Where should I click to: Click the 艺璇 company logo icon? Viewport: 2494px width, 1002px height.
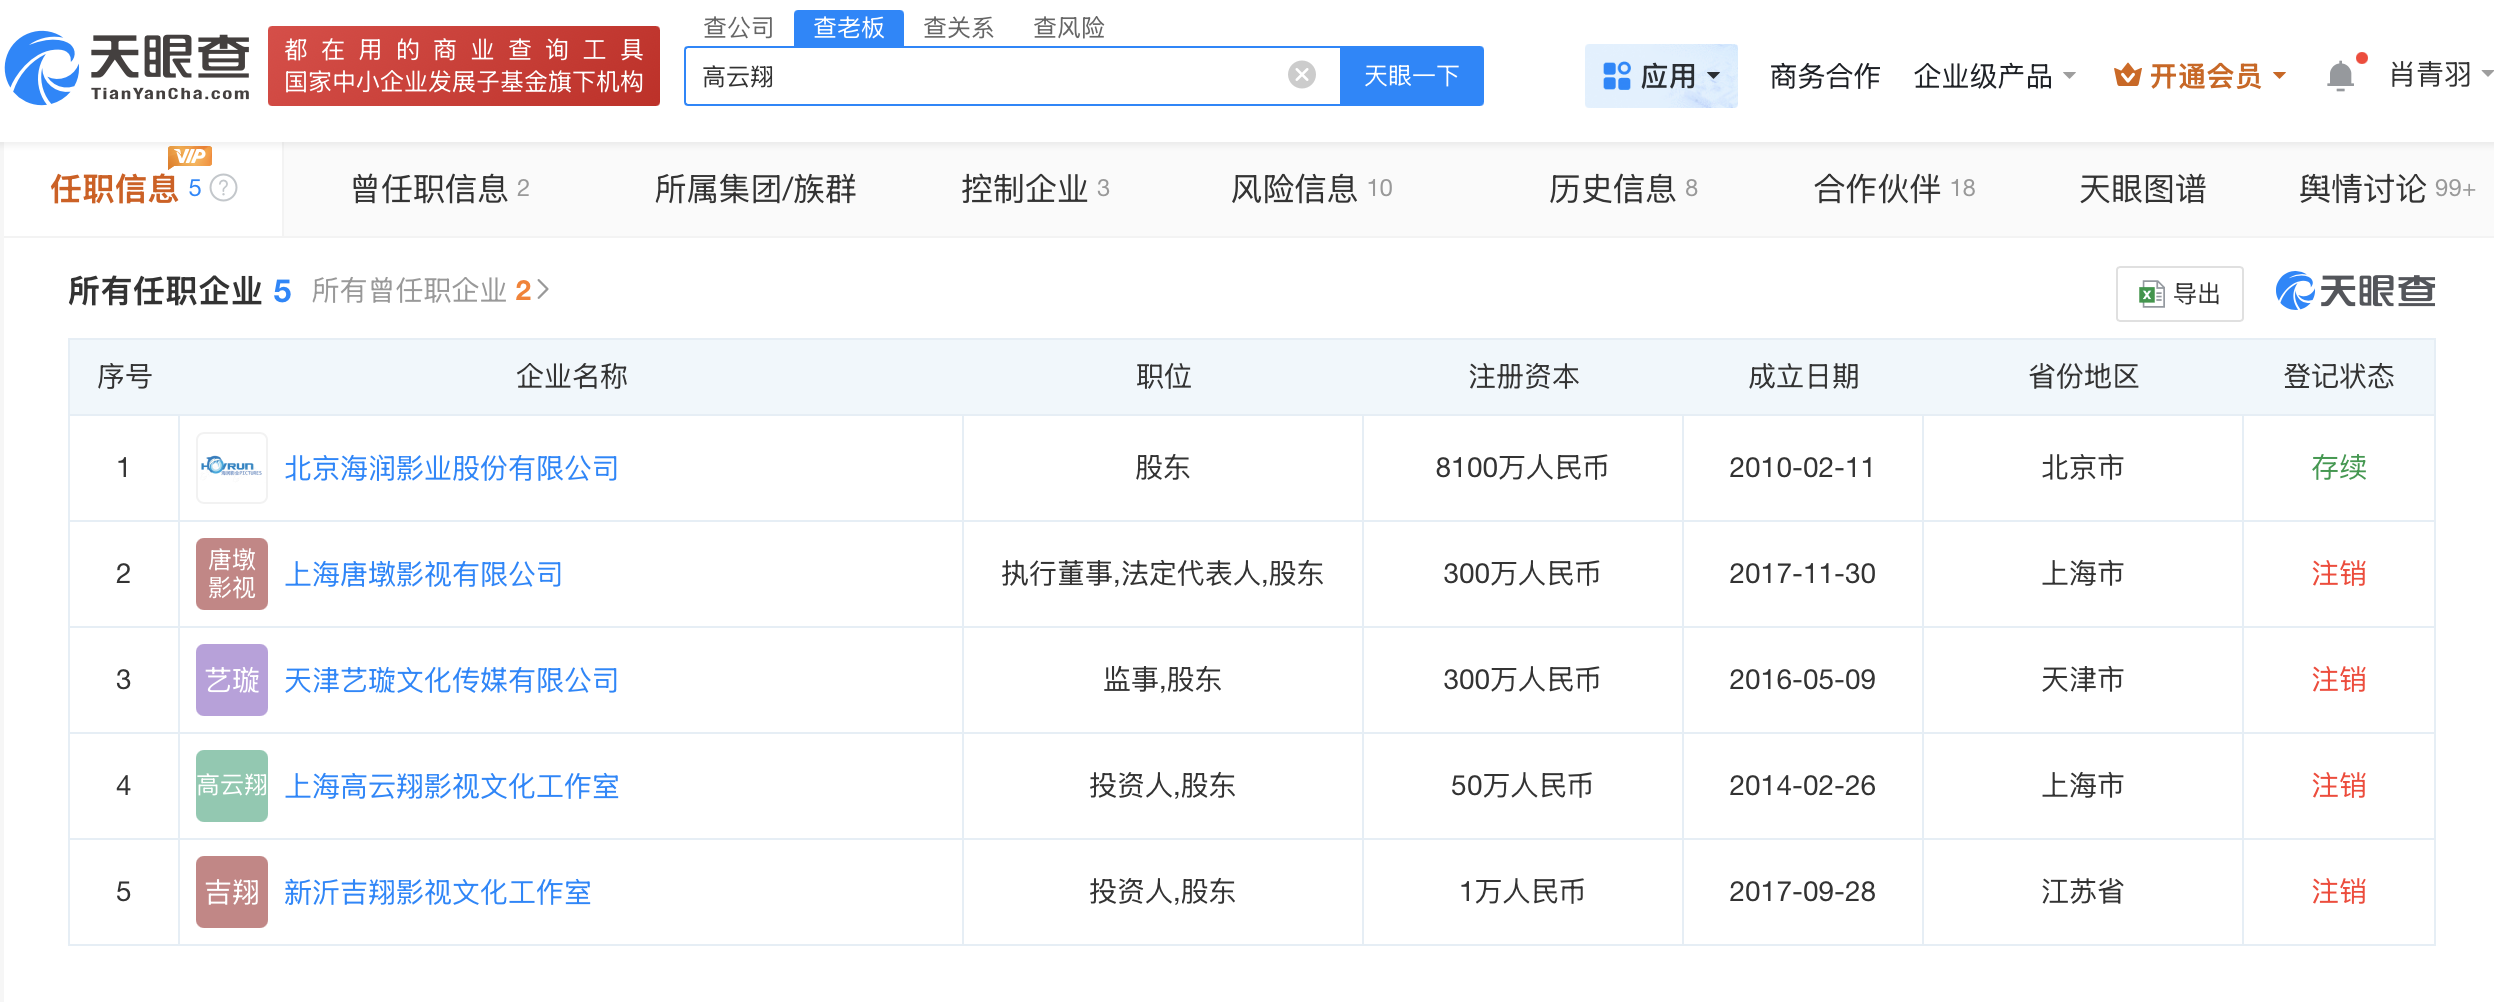tap(232, 680)
